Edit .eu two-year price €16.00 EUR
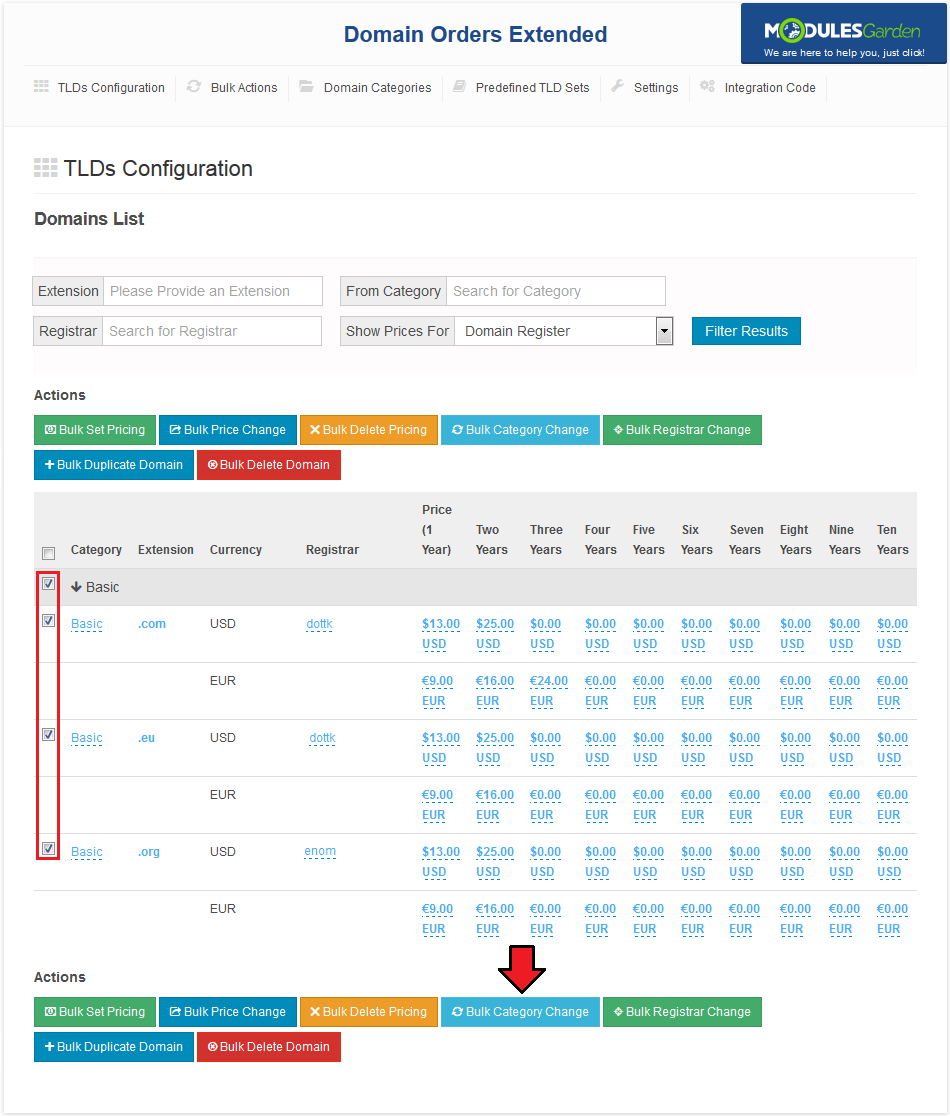The width and height of the screenshot is (950, 1116). click(495, 805)
